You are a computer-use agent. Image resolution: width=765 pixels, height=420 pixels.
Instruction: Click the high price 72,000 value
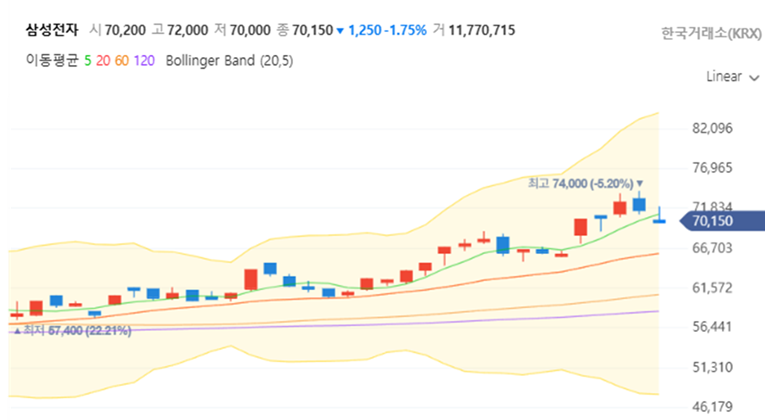(x=187, y=30)
